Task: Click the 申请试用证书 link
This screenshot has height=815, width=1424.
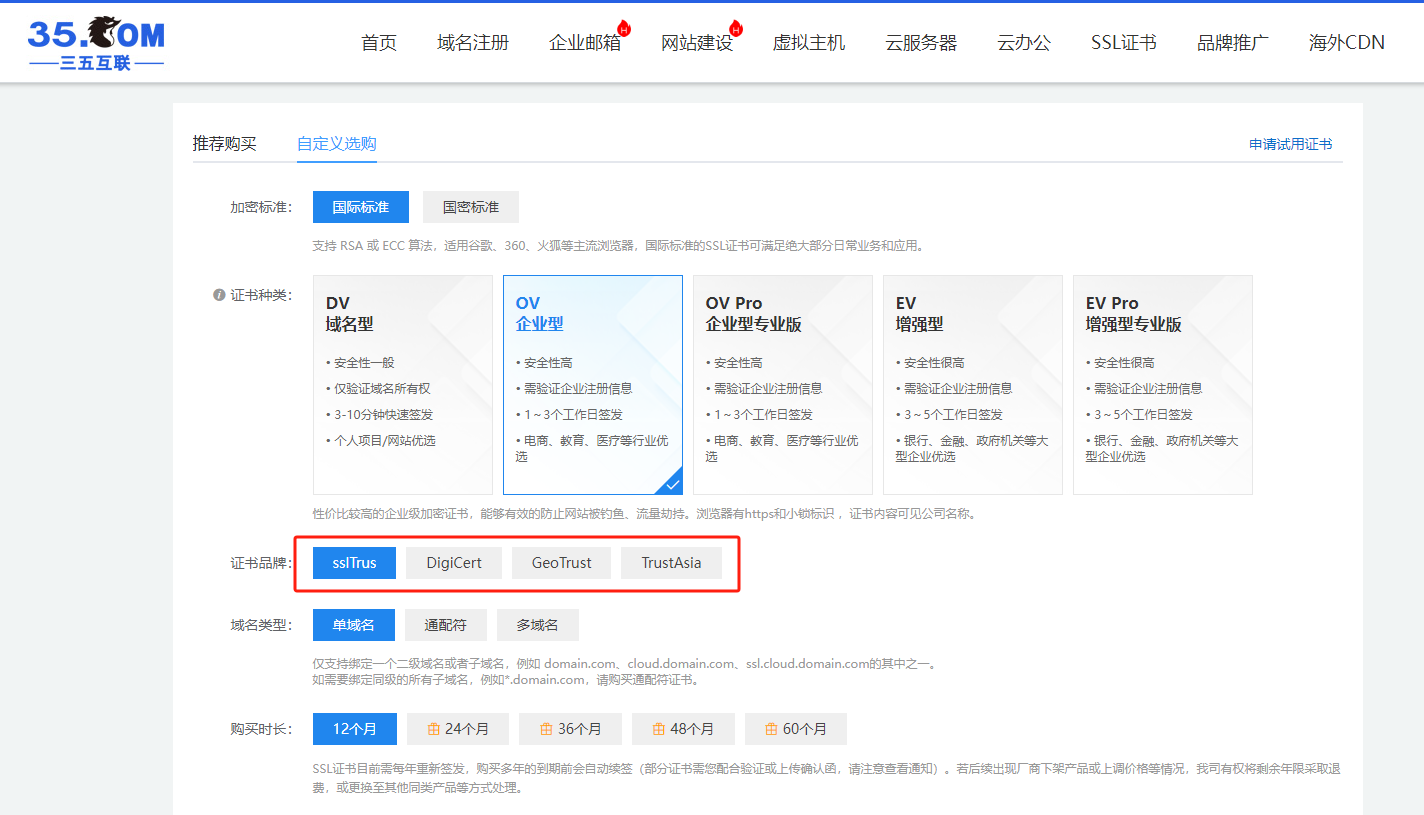Action: click(x=1290, y=144)
